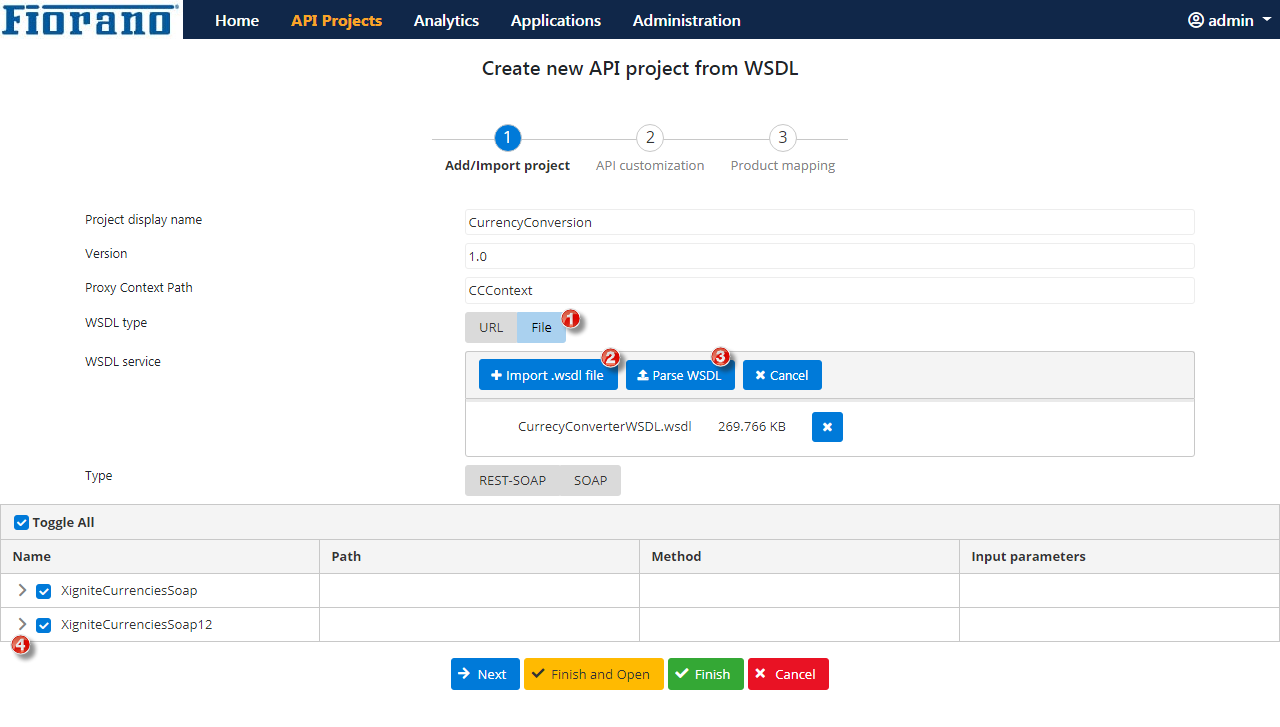Go to the Home menu
This screenshot has width=1280, height=727.
point(237,20)
